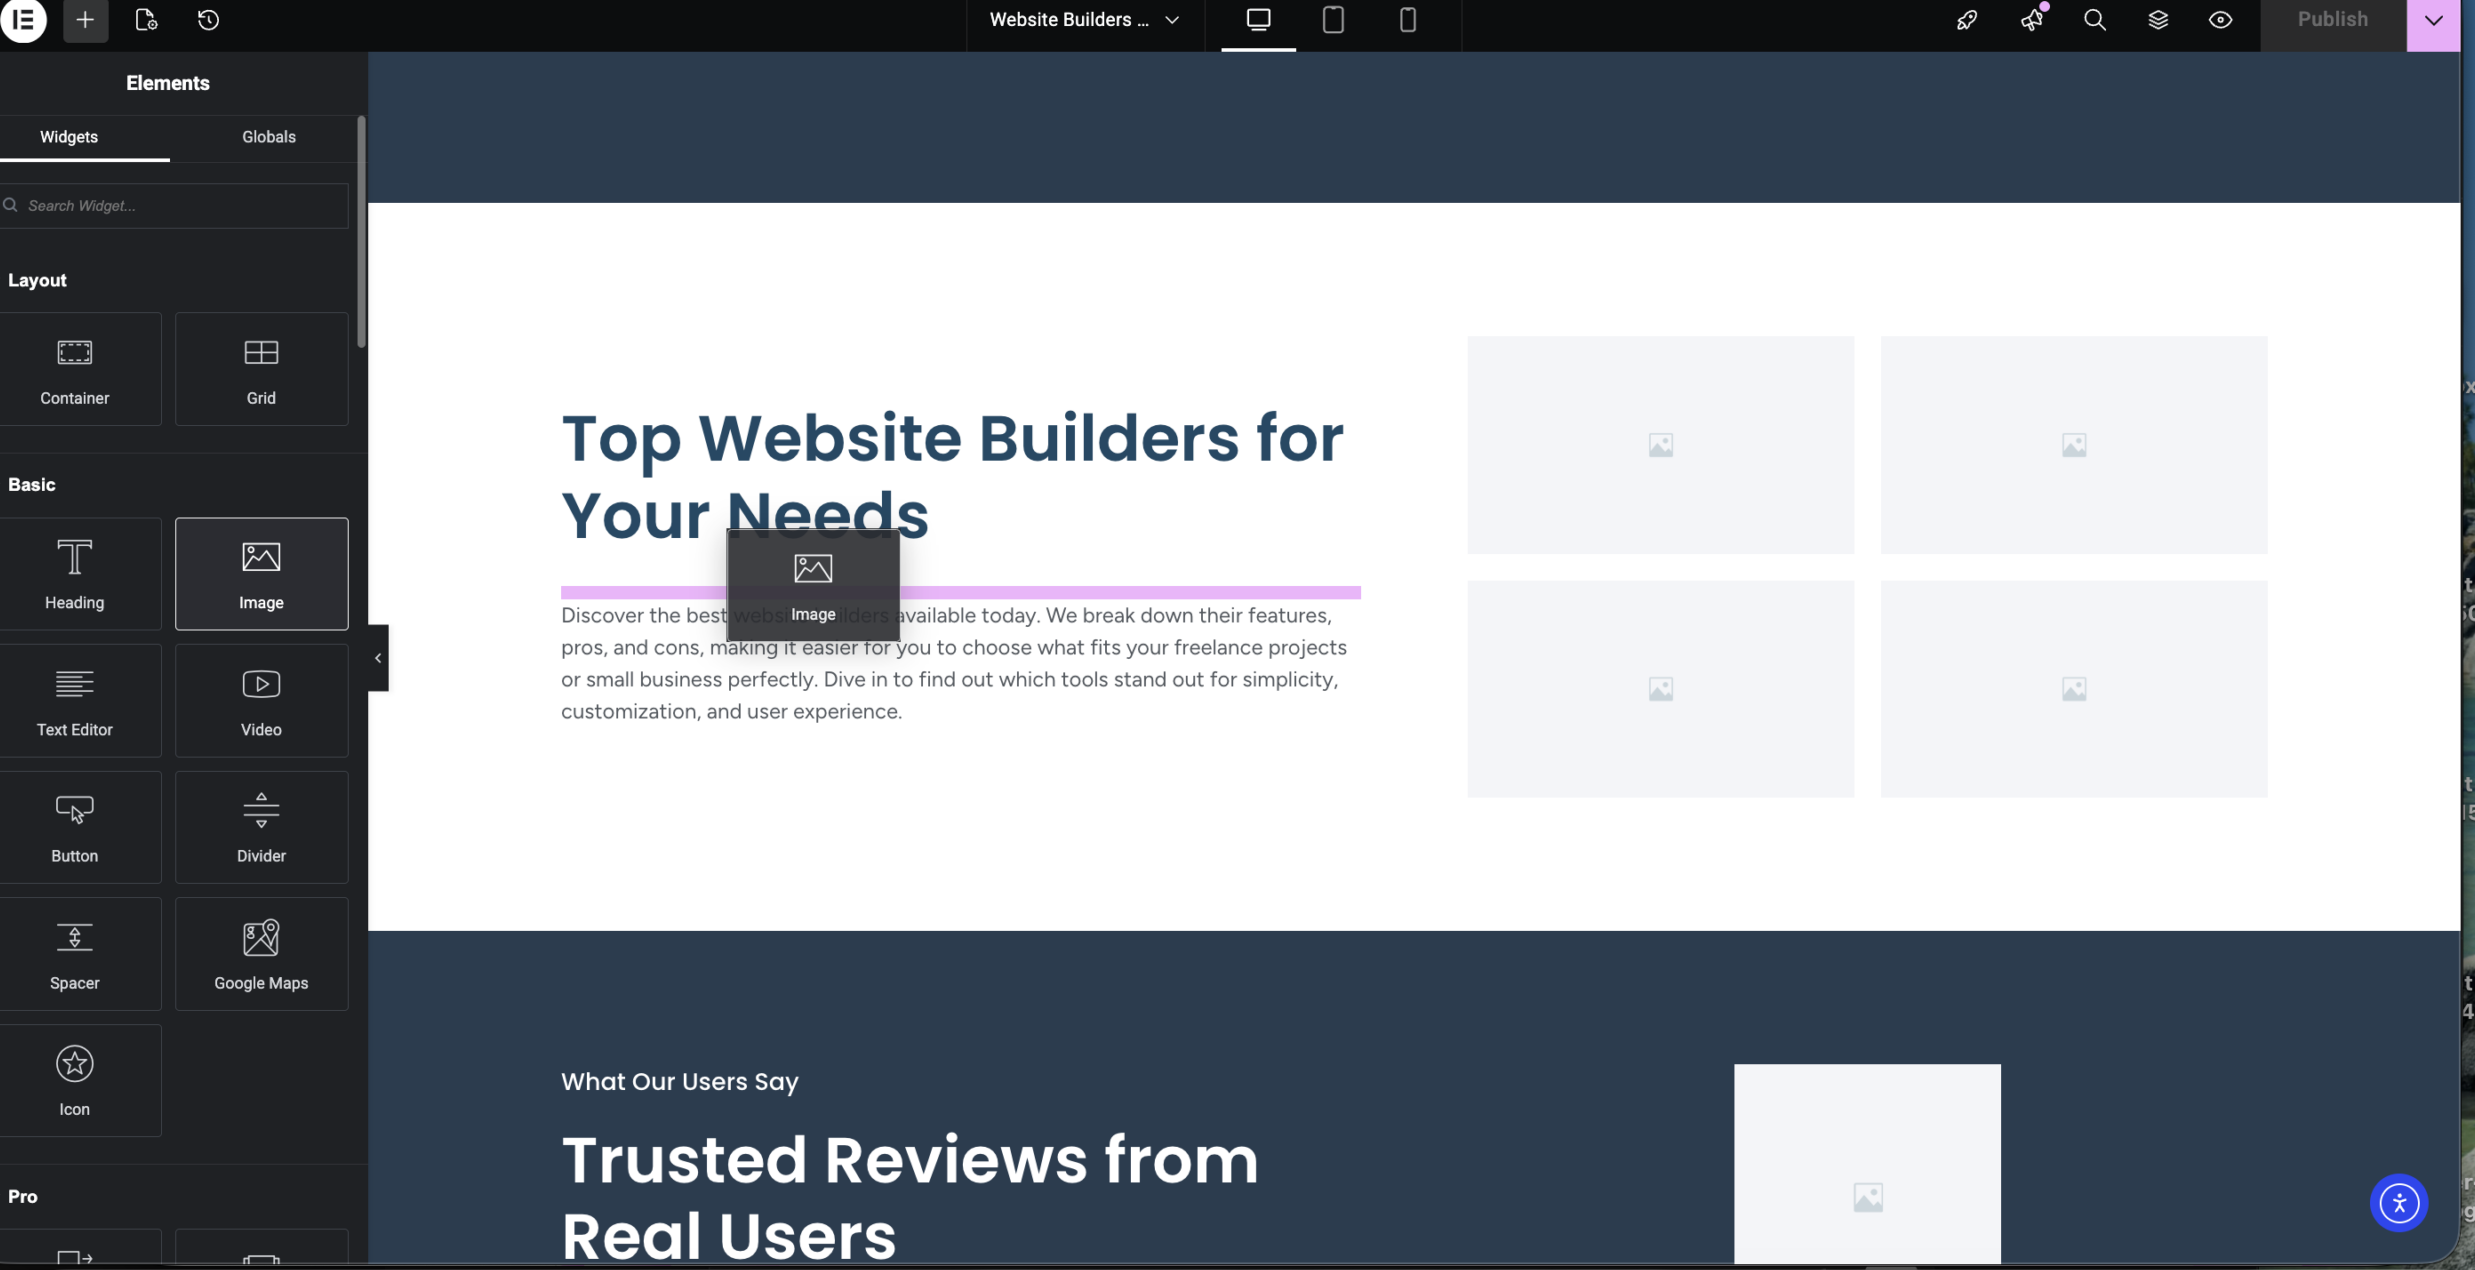Open the page settings document icon

click(146, 20)
